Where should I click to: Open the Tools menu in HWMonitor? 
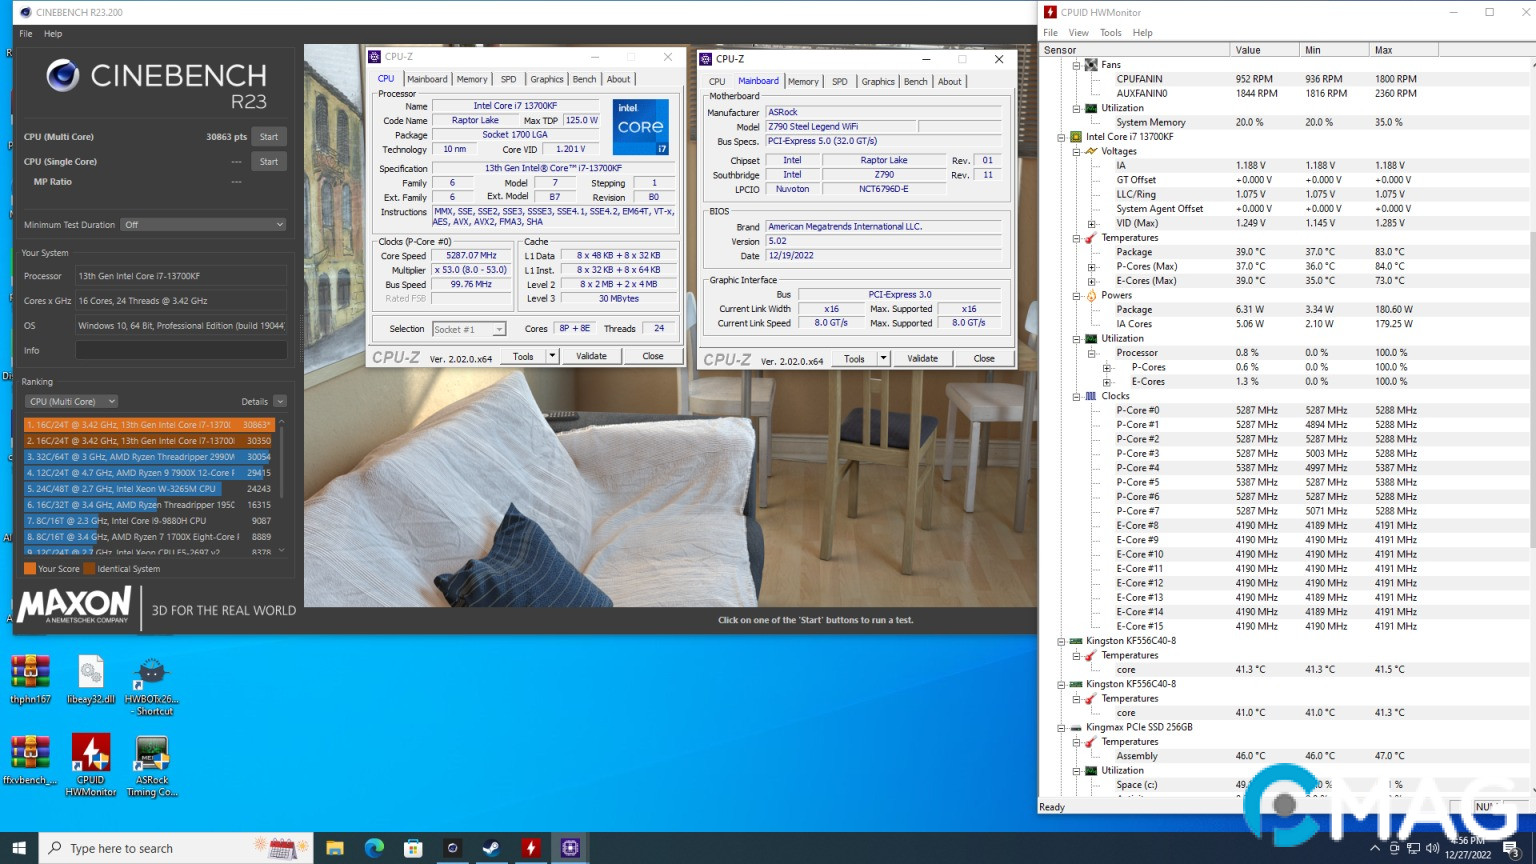tap(1110, 33)
